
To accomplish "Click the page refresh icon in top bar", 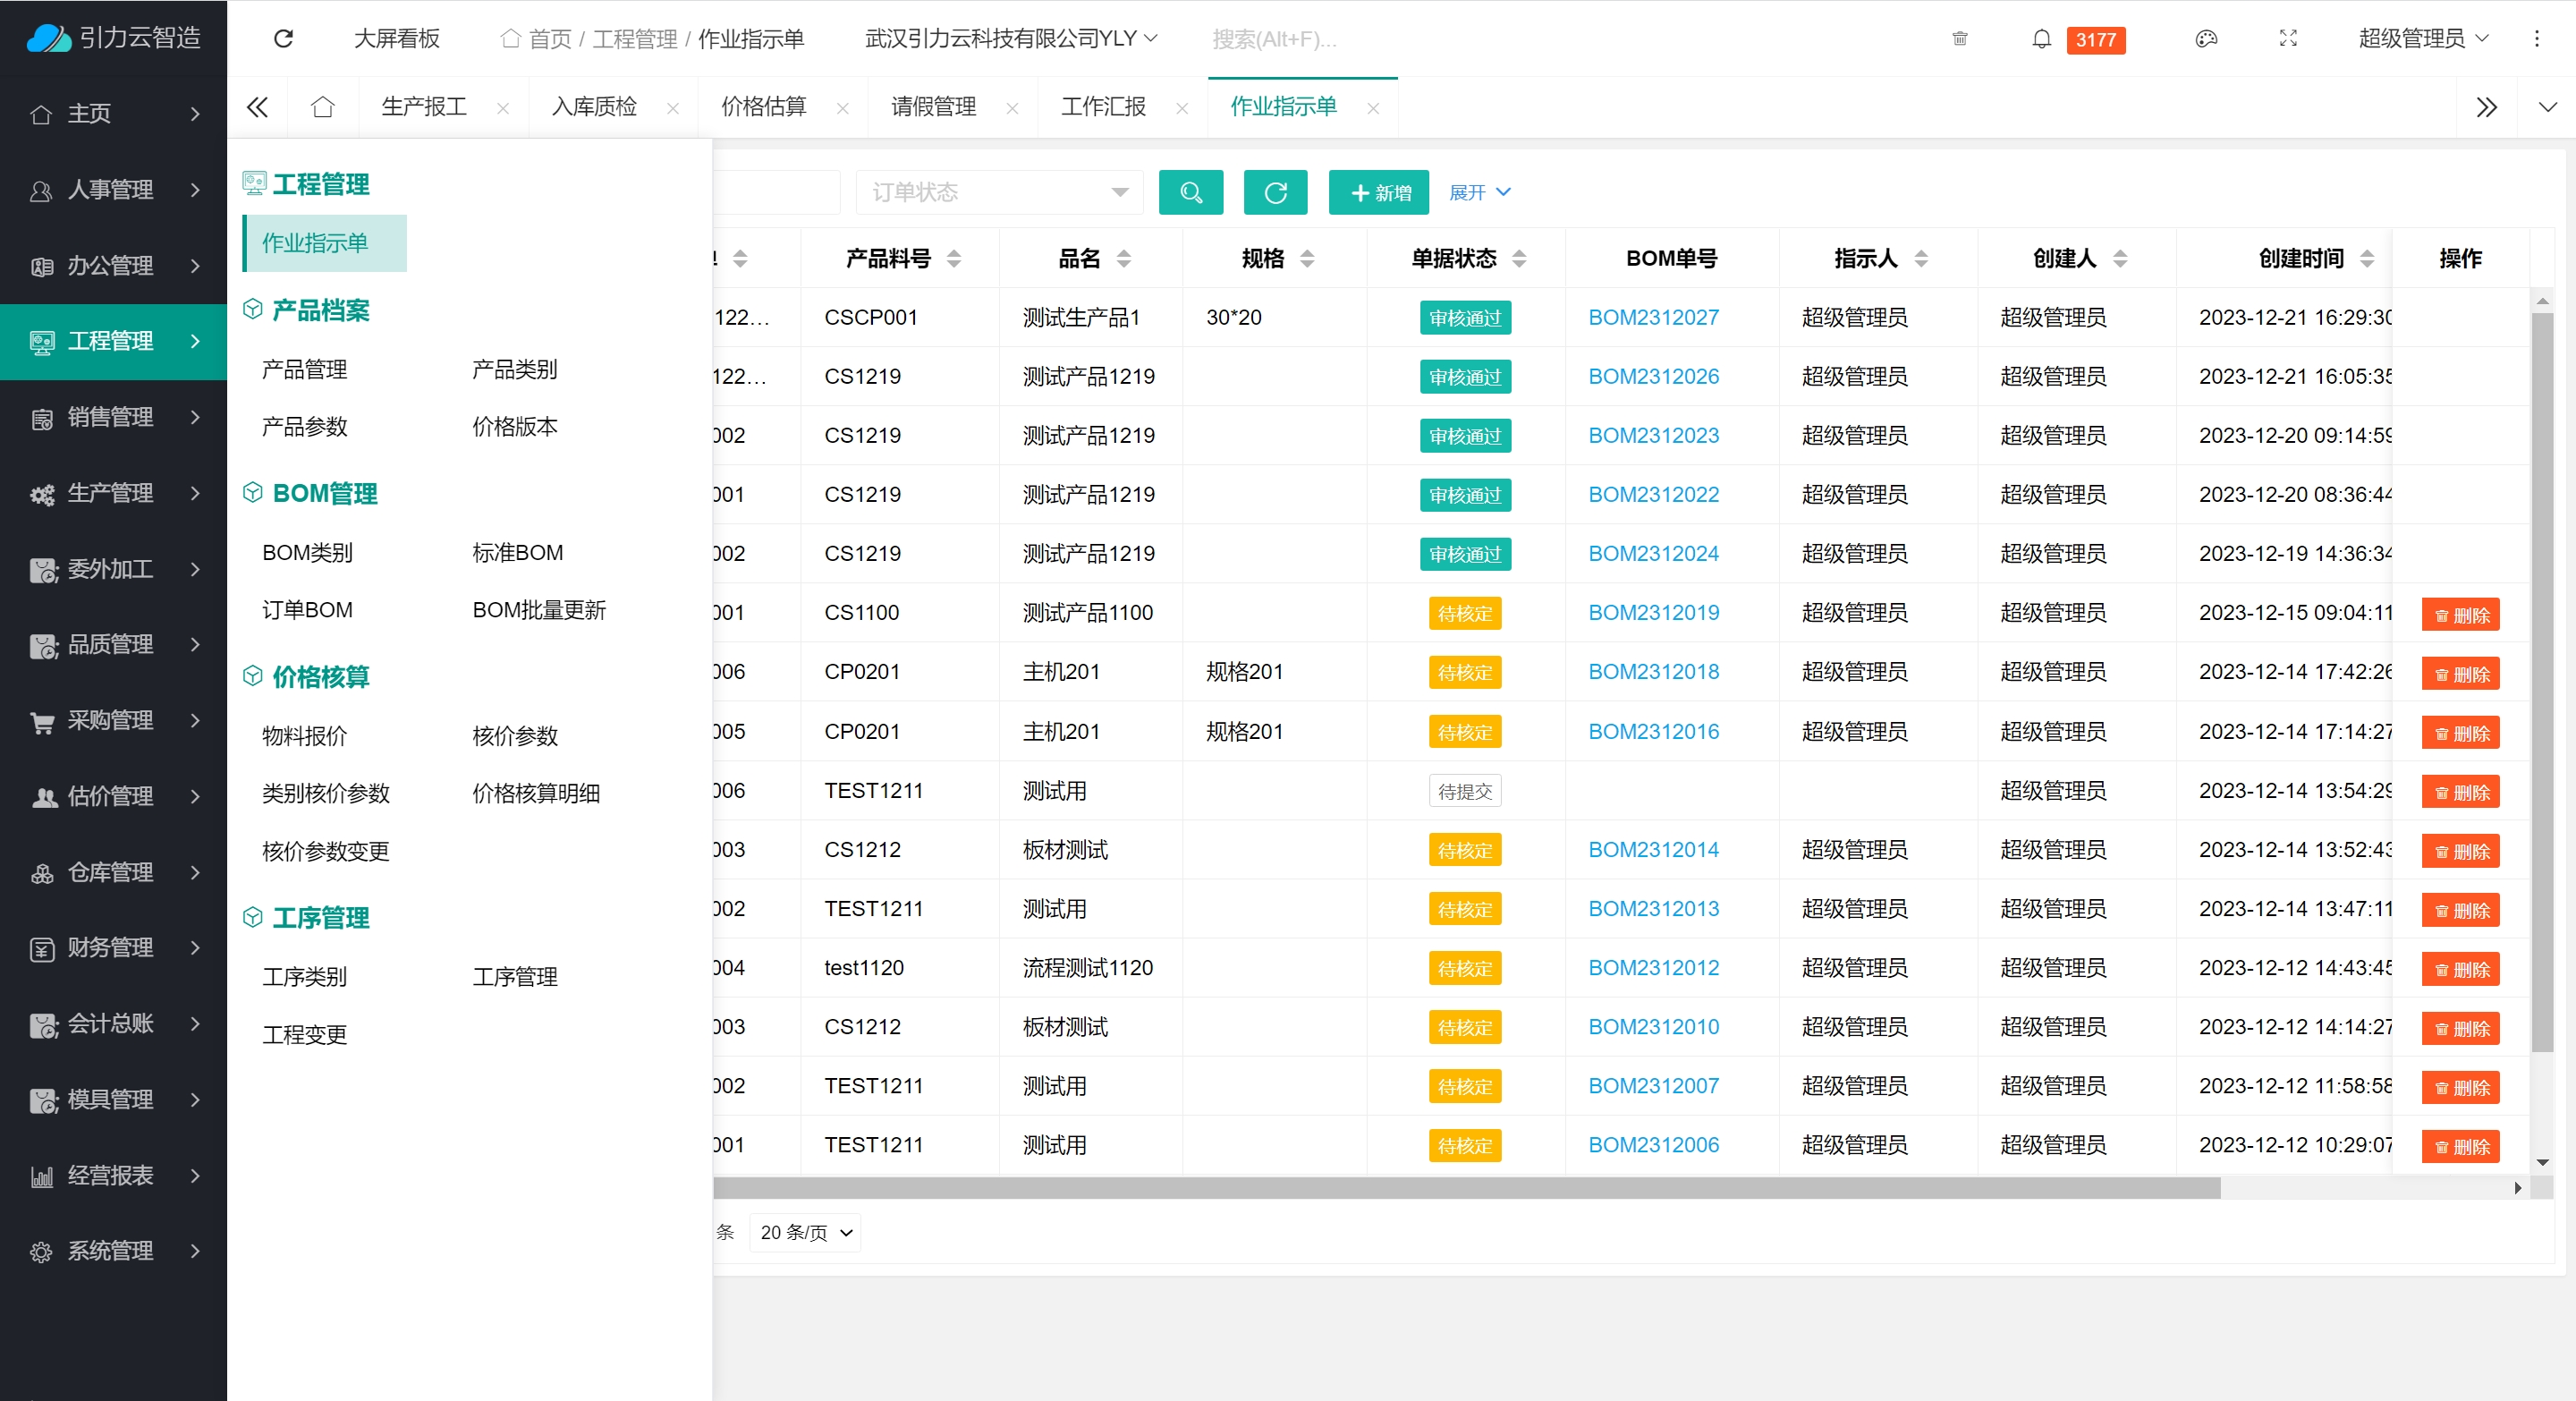I will pyautogui.click(x=283, y=39).
